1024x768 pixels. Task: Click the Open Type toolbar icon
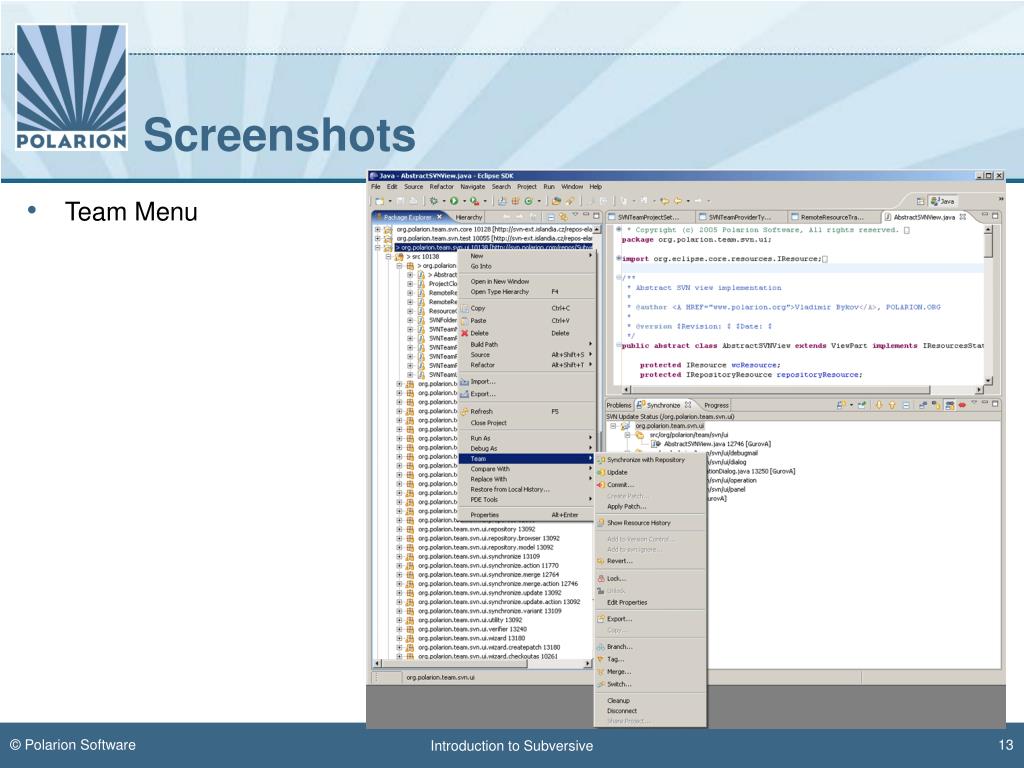pyautogui.click(x=556, y=201)
